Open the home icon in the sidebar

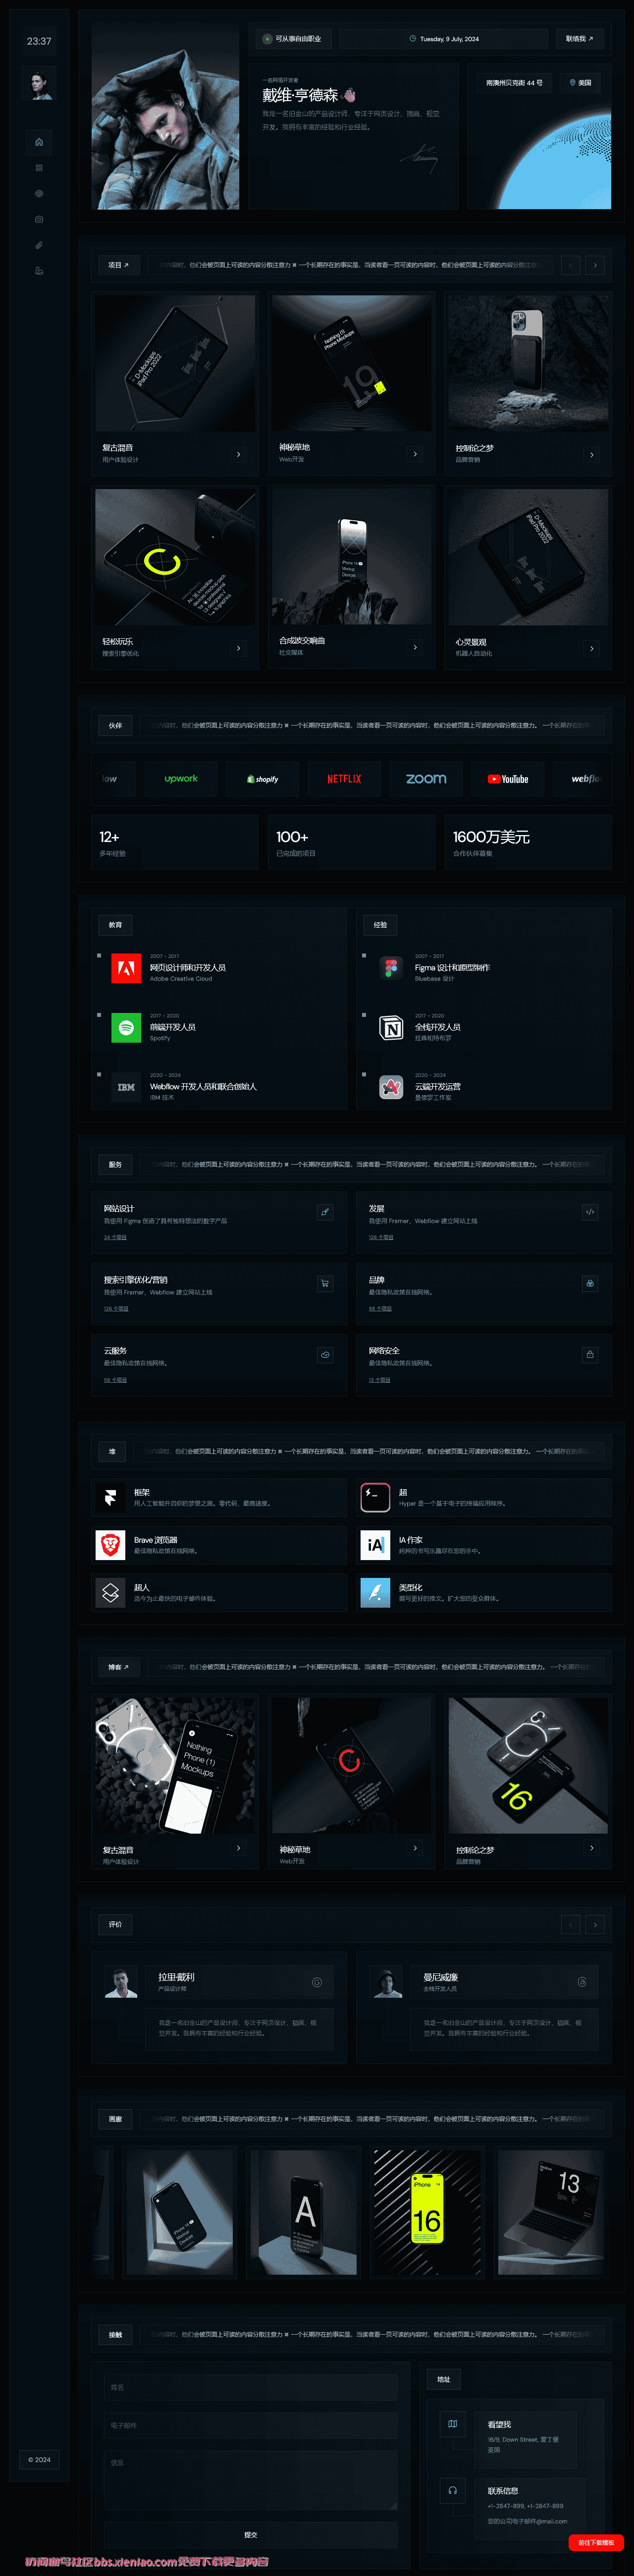tap(39, 142)
